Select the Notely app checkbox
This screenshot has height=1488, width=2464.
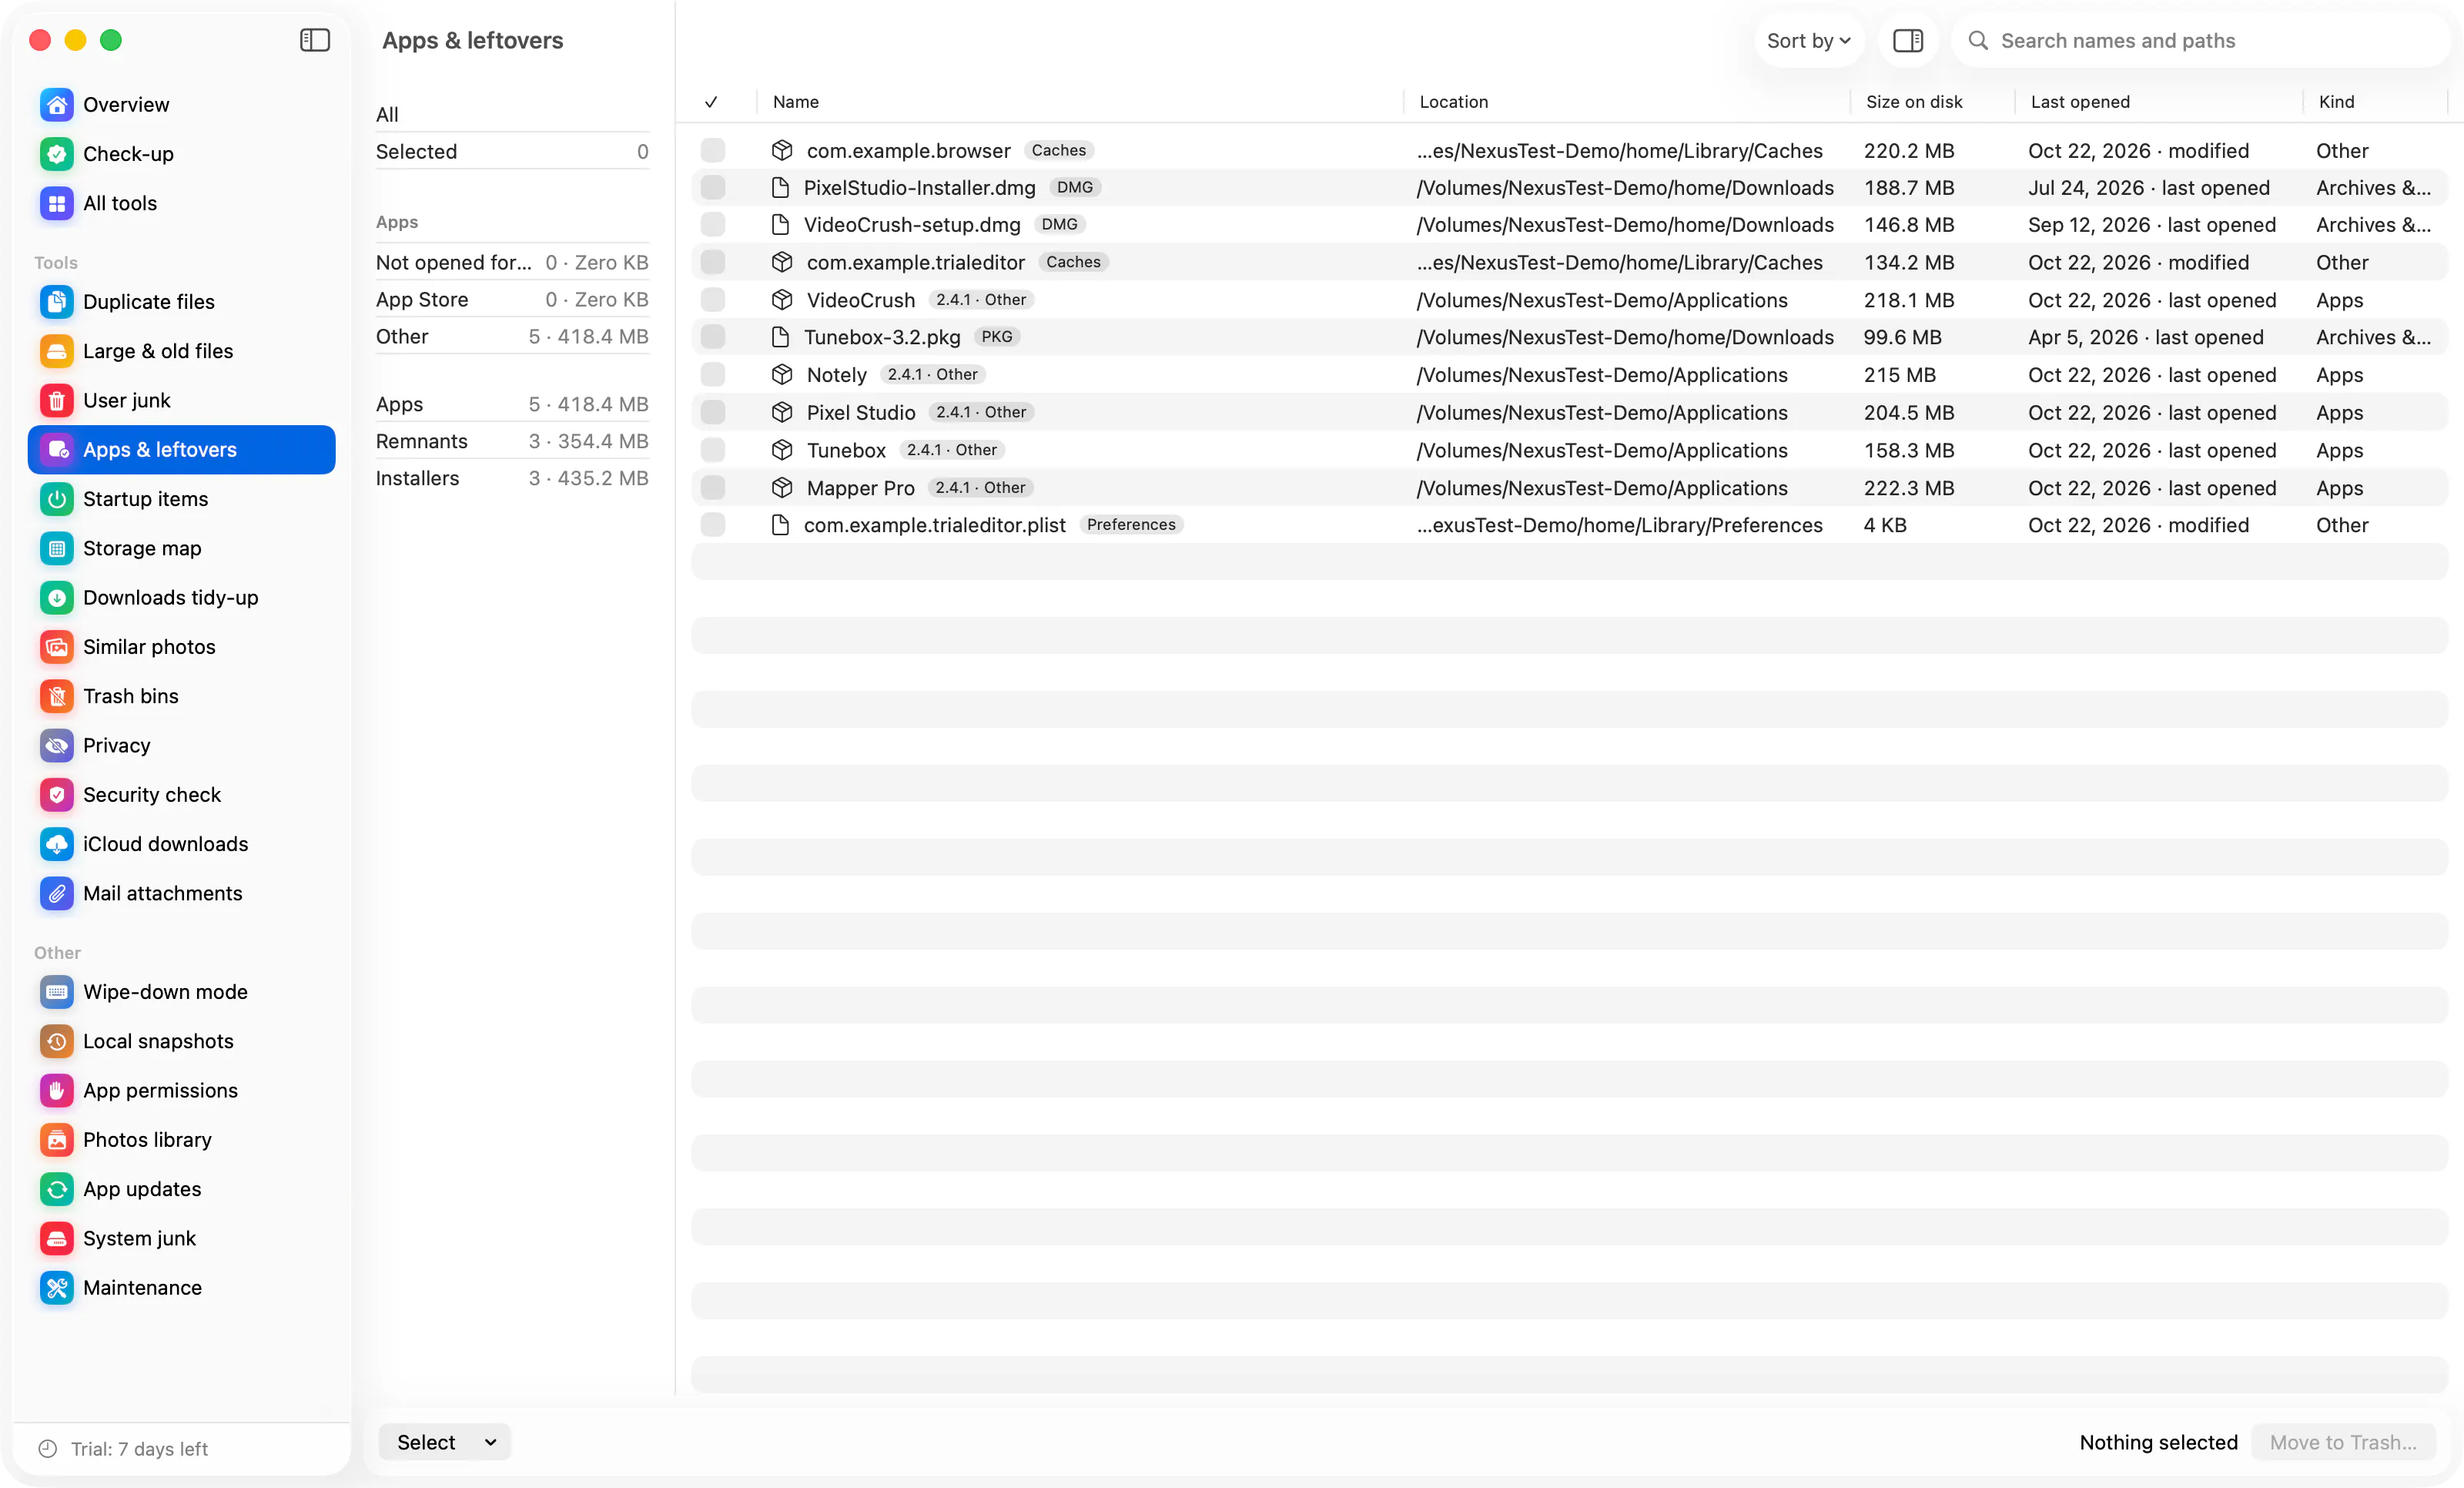[x=713, y=375]
